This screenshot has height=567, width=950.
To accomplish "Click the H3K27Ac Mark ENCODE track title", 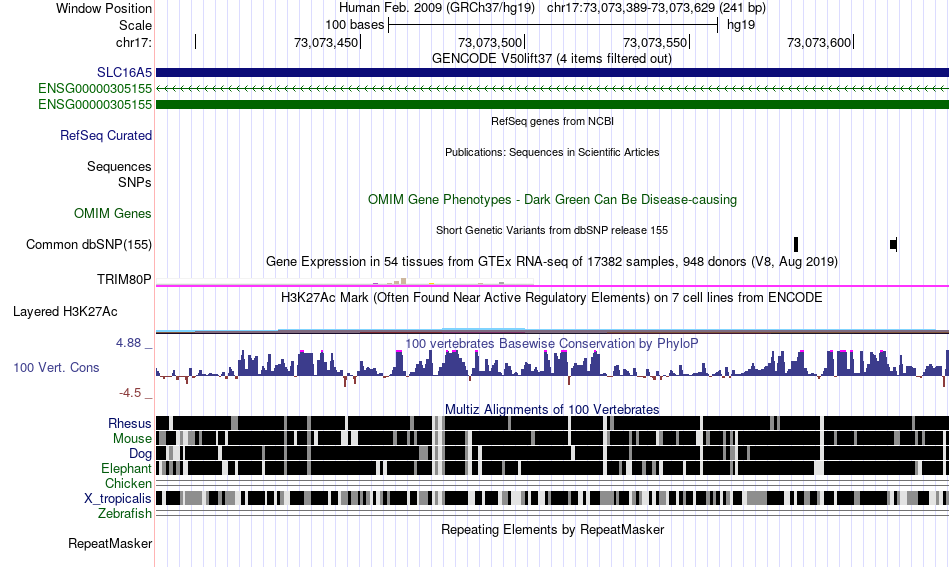I will (x=552, y=297).
